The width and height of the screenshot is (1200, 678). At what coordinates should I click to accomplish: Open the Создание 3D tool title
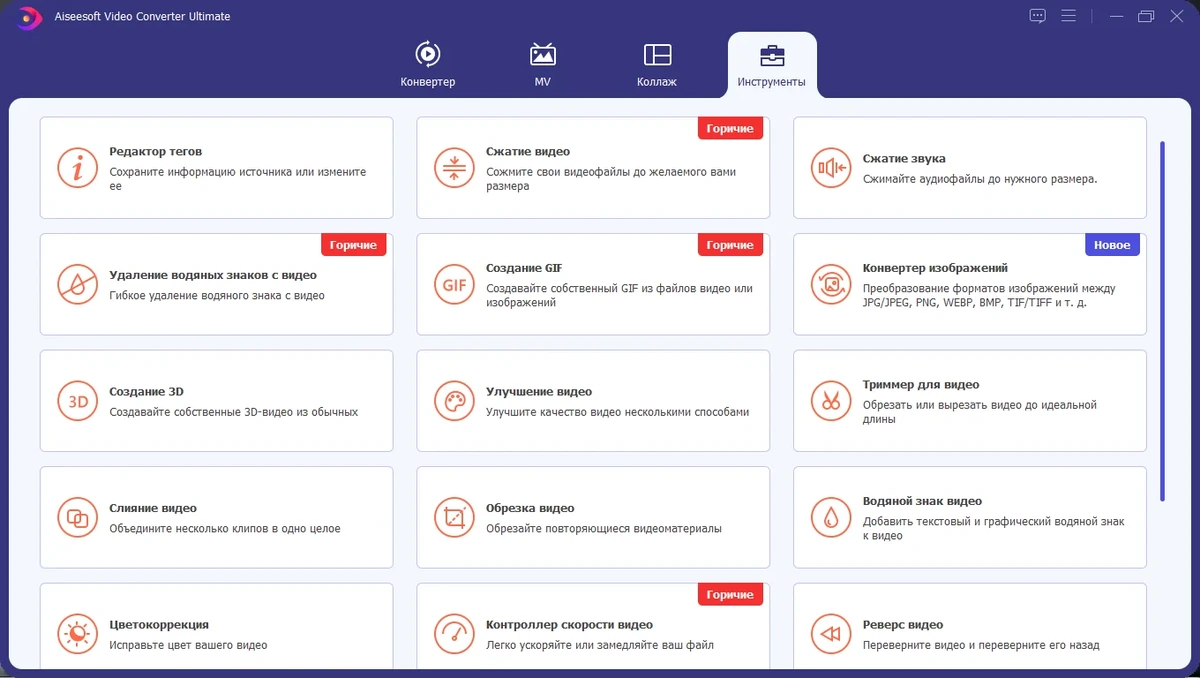pos(146,392)
